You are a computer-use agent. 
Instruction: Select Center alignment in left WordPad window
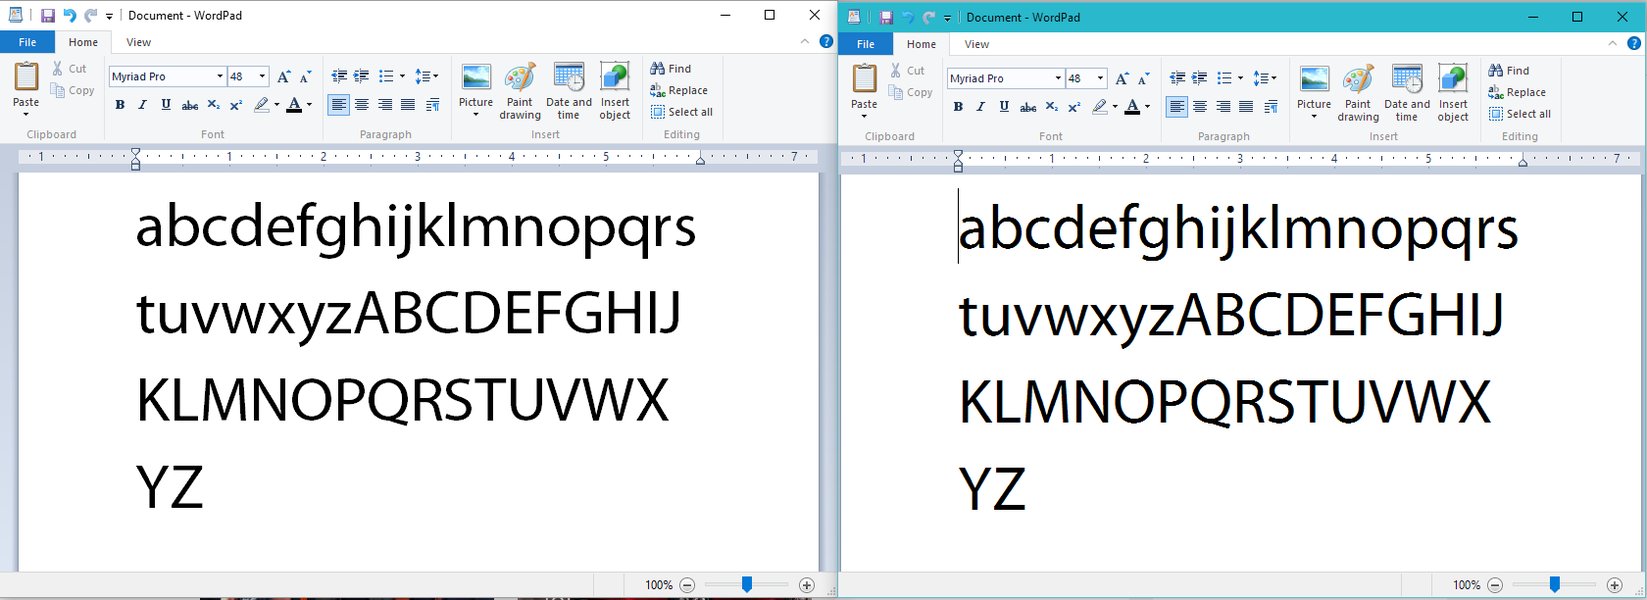(x=362, y=105)
